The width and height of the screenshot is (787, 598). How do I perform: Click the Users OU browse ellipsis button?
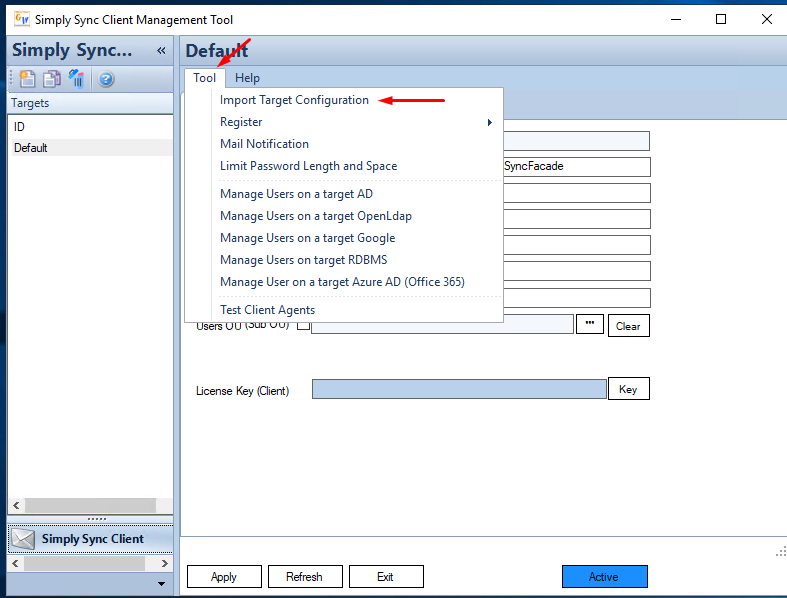click(590, 324)
